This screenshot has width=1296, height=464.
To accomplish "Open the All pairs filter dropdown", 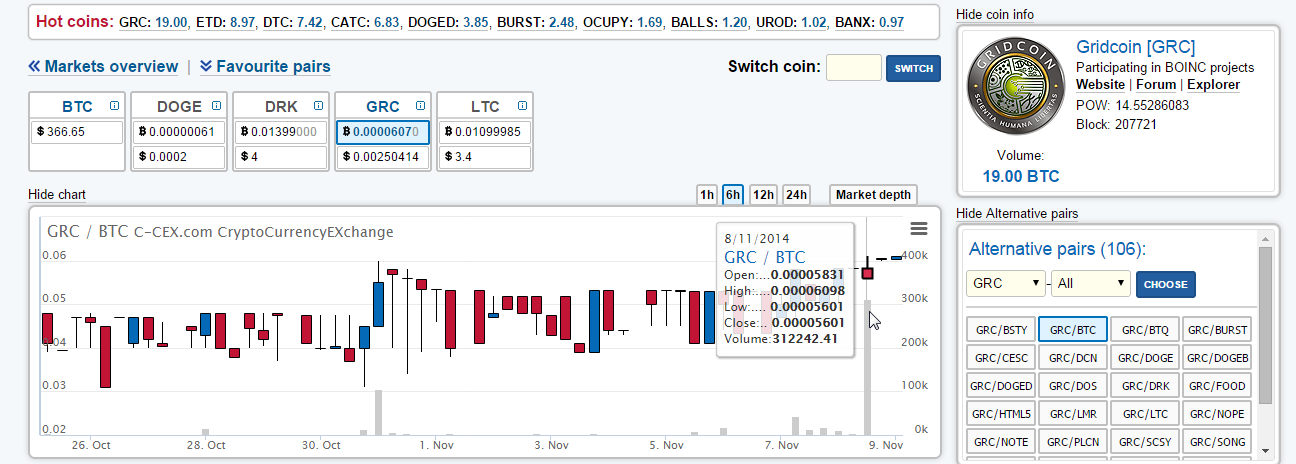I will pos(1090,283).
